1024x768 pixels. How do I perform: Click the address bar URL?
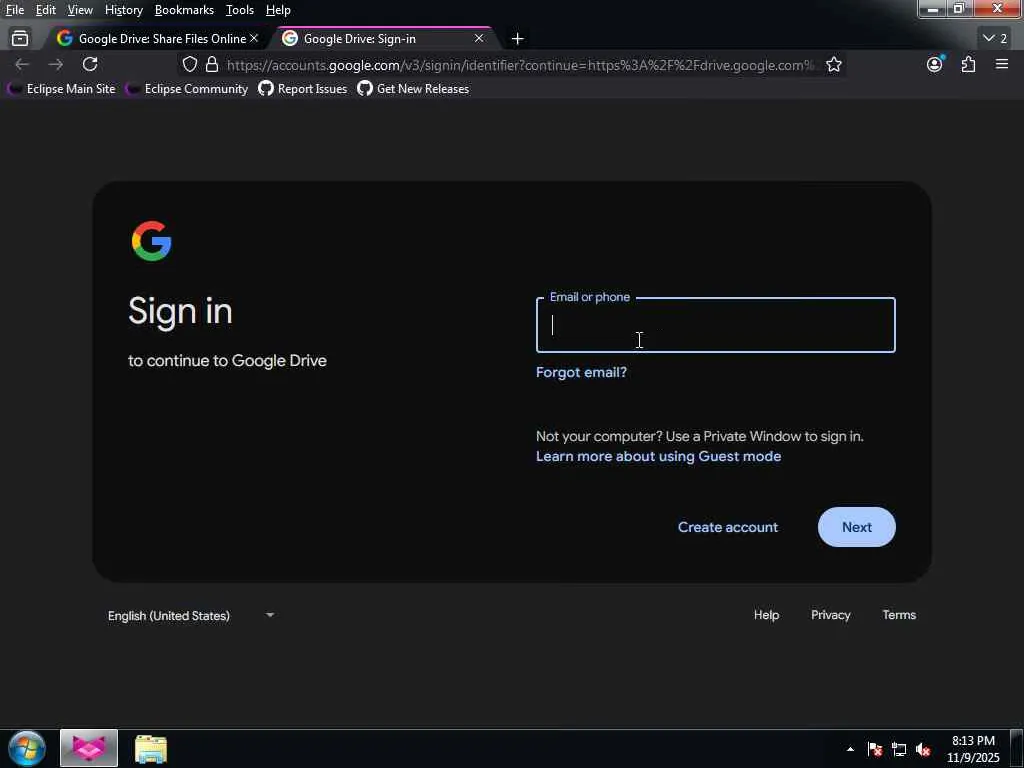[520, 65]
